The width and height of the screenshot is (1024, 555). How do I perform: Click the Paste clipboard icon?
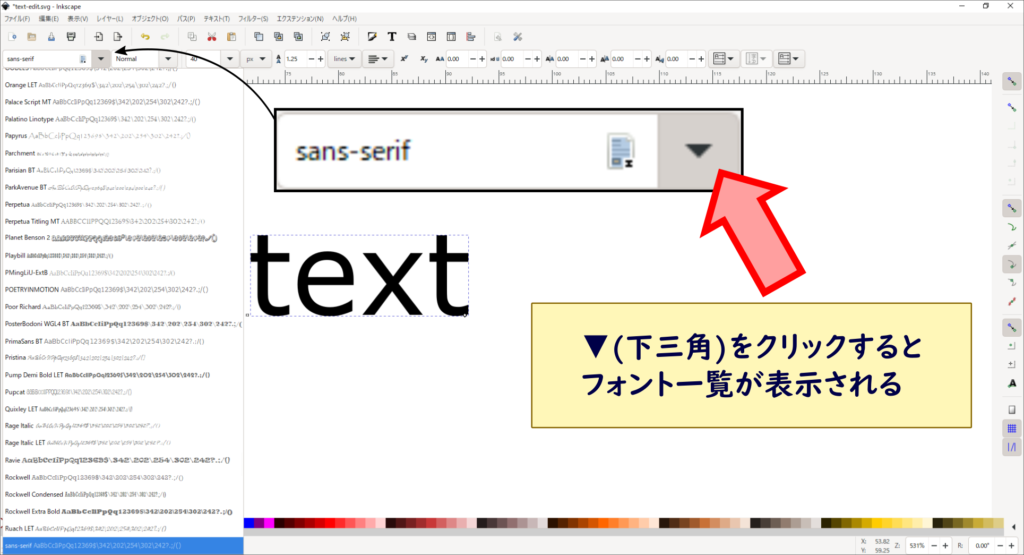(231, 37)
